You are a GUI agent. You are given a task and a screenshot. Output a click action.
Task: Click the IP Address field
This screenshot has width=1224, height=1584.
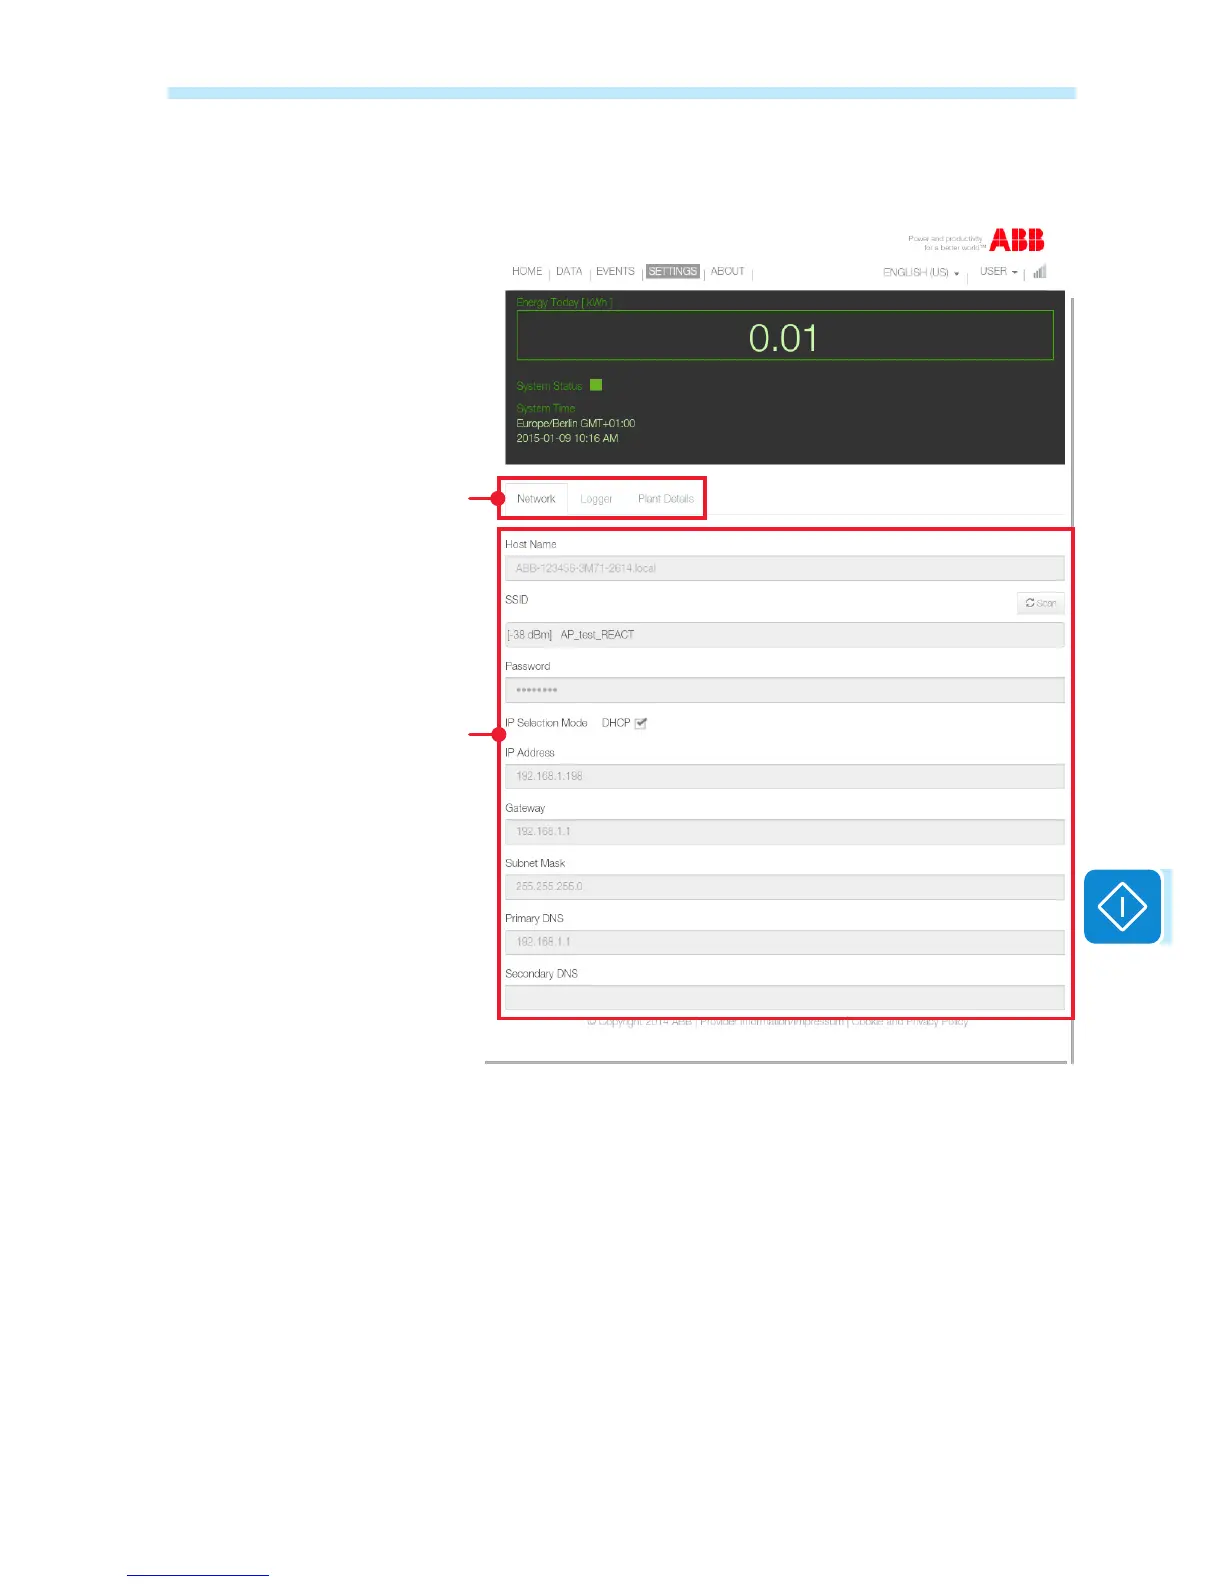[x=784, y=776]
